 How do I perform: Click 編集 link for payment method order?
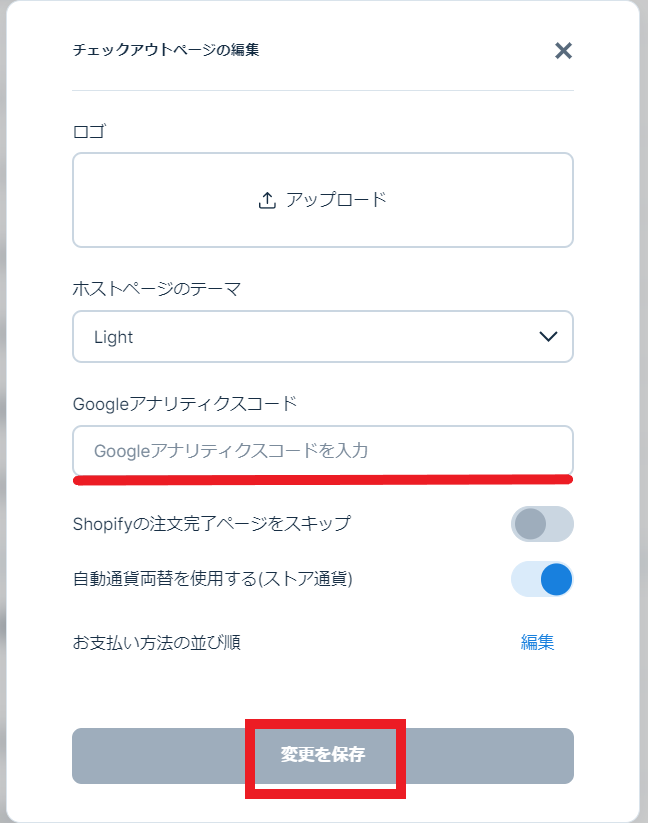click(538, 643)
